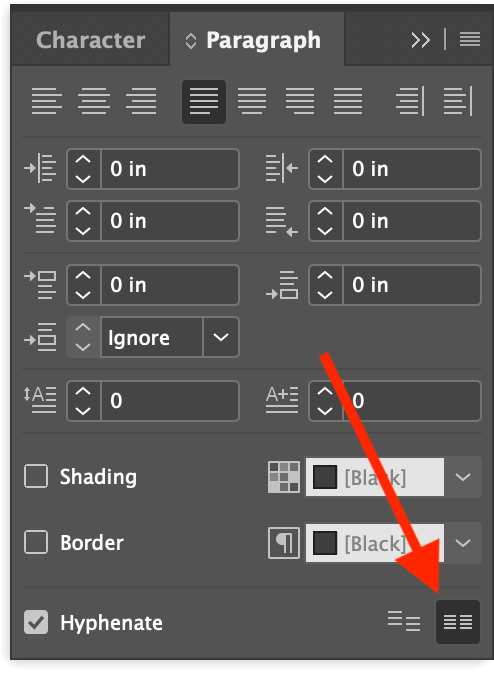Enable the Border checkbox
The width and height of the screenshot is (494, 674).
pyautogui.click(x=36, y=542)
